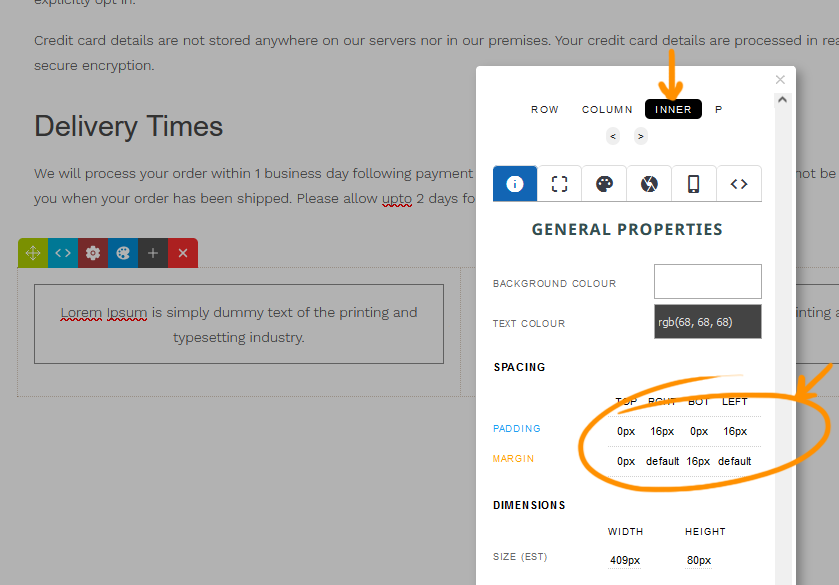Open code view from block toolbar
Screen dimensions: 839x585
pos(63,253)
